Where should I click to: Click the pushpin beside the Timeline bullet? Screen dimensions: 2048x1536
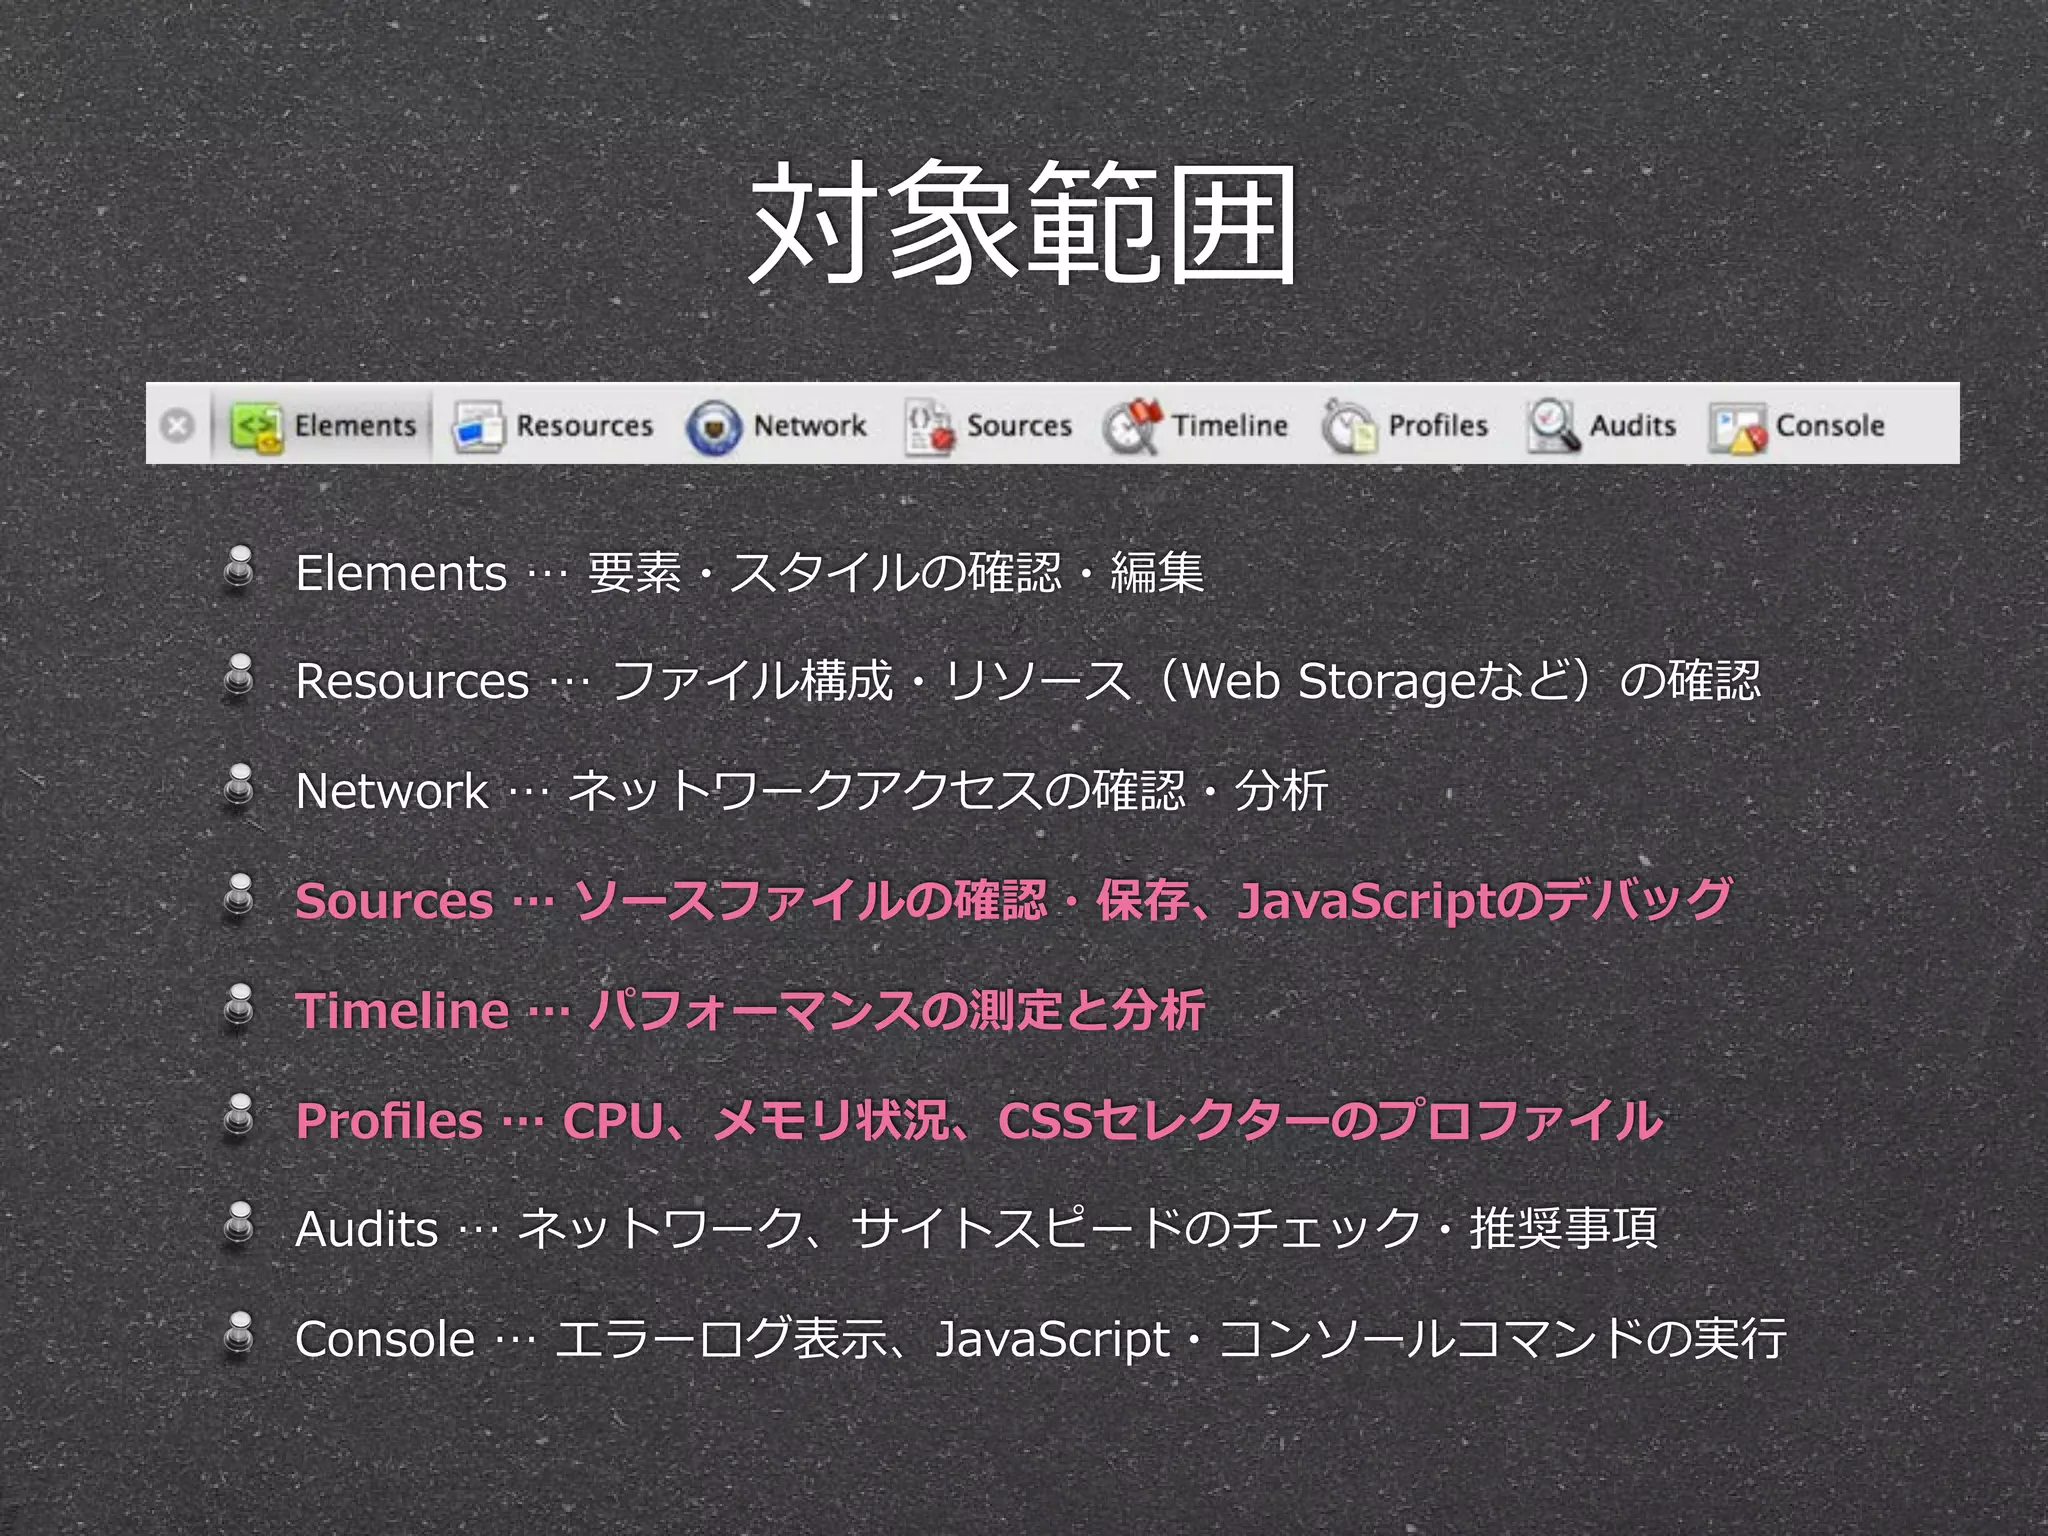(239, 1006)
